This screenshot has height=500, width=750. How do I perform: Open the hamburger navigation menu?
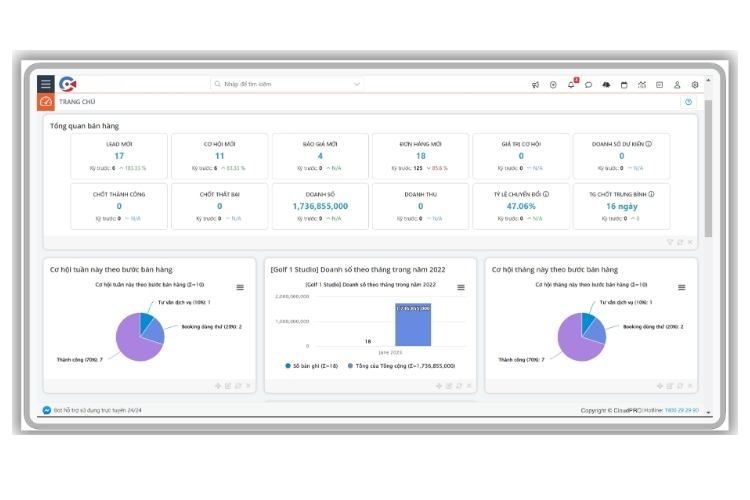tap(46, 84)
